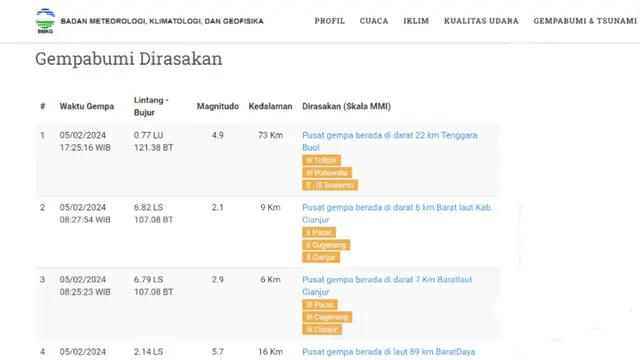This screenshot has height=360, width=640.
Task: Click Badan Meteorologi, Klimatologi, dan Geofisika title
Action: click(x=162, y=21)
